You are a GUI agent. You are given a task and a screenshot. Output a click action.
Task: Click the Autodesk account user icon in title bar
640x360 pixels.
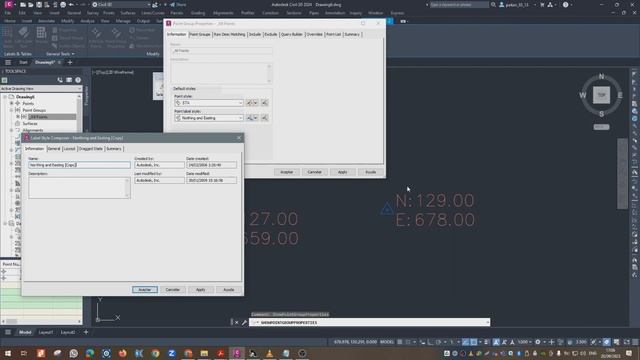502,5
